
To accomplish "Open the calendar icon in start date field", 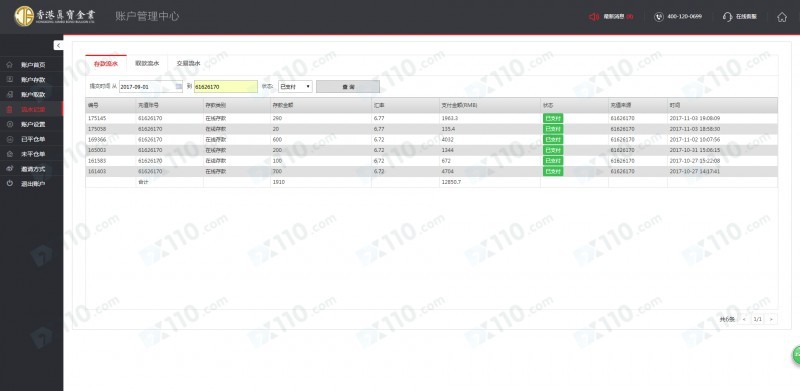I will (x=179, y=87).
